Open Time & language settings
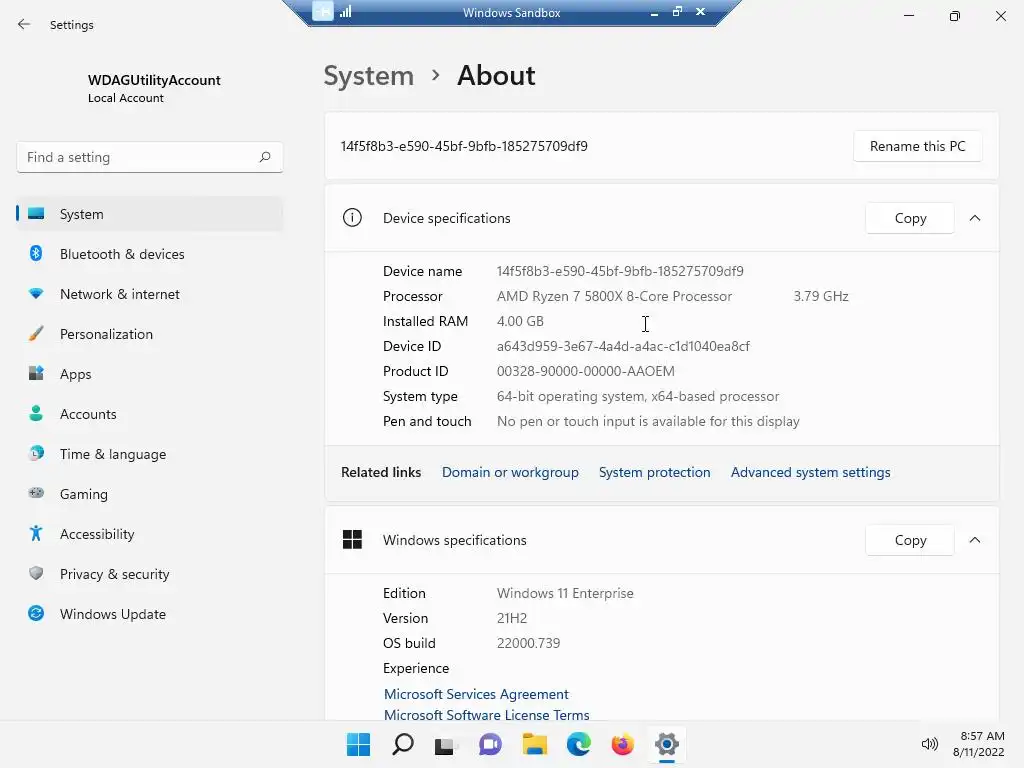Screen dimensions: 1024x768 coord(150,454)
